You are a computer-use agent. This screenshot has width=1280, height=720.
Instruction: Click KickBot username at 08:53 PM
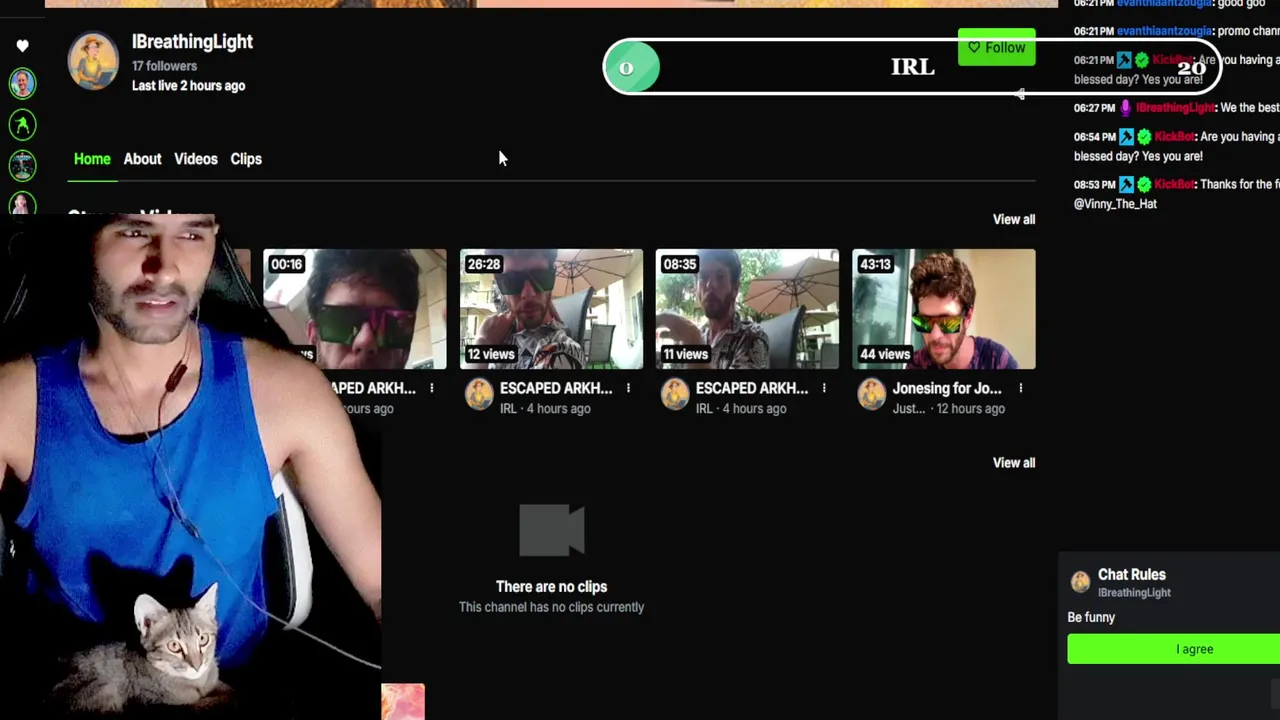1174,184
